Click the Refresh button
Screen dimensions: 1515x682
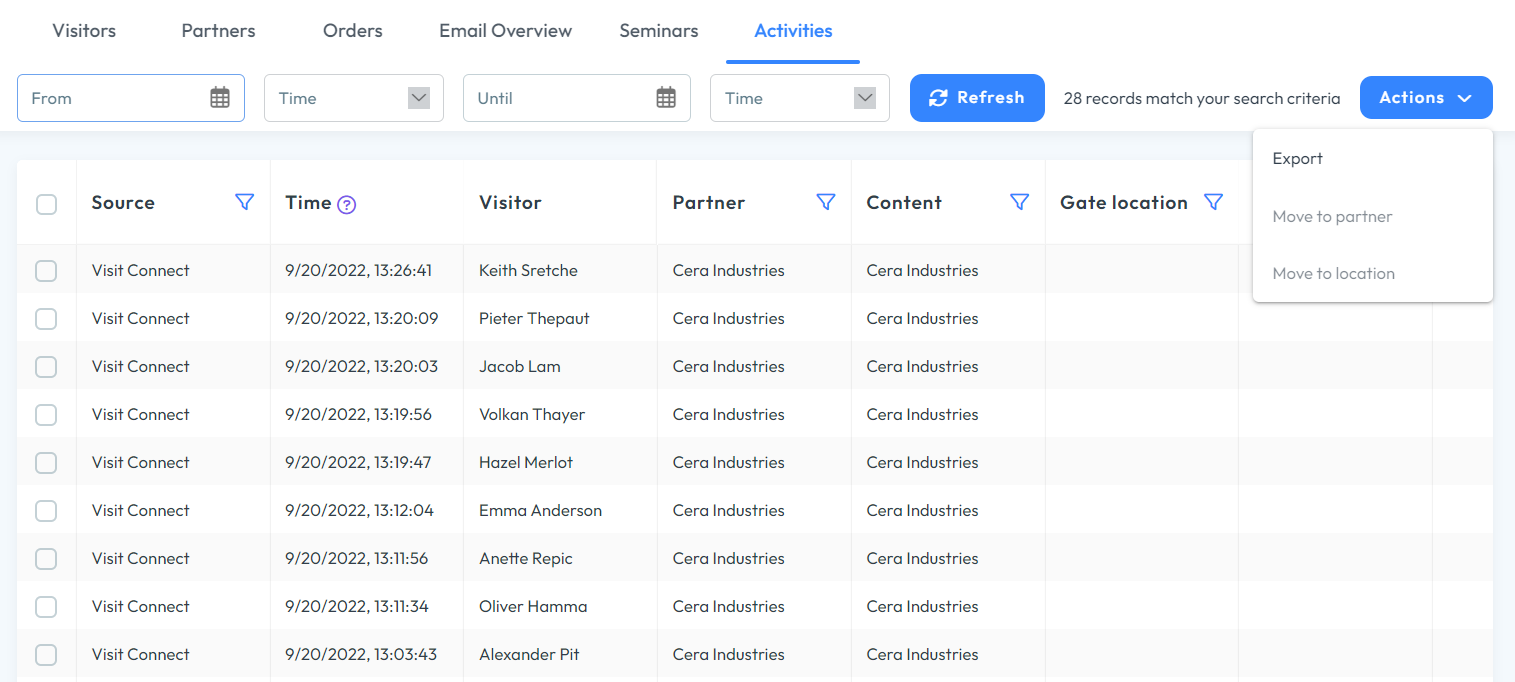(x=977, y=97)
